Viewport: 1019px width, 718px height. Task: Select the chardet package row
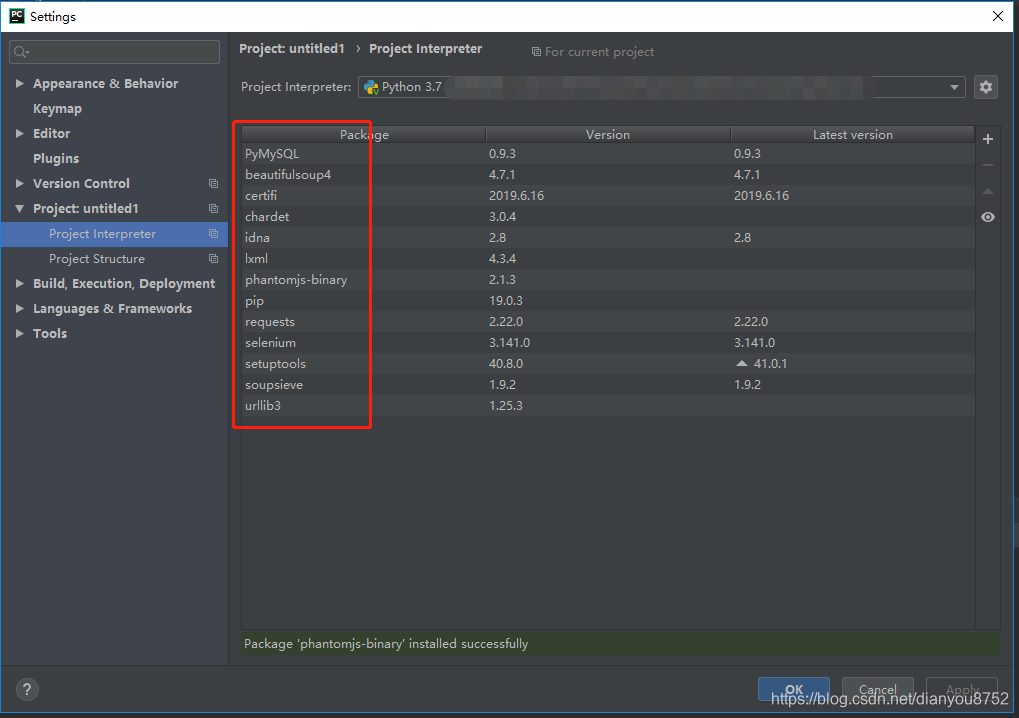(x=608, y=216)
